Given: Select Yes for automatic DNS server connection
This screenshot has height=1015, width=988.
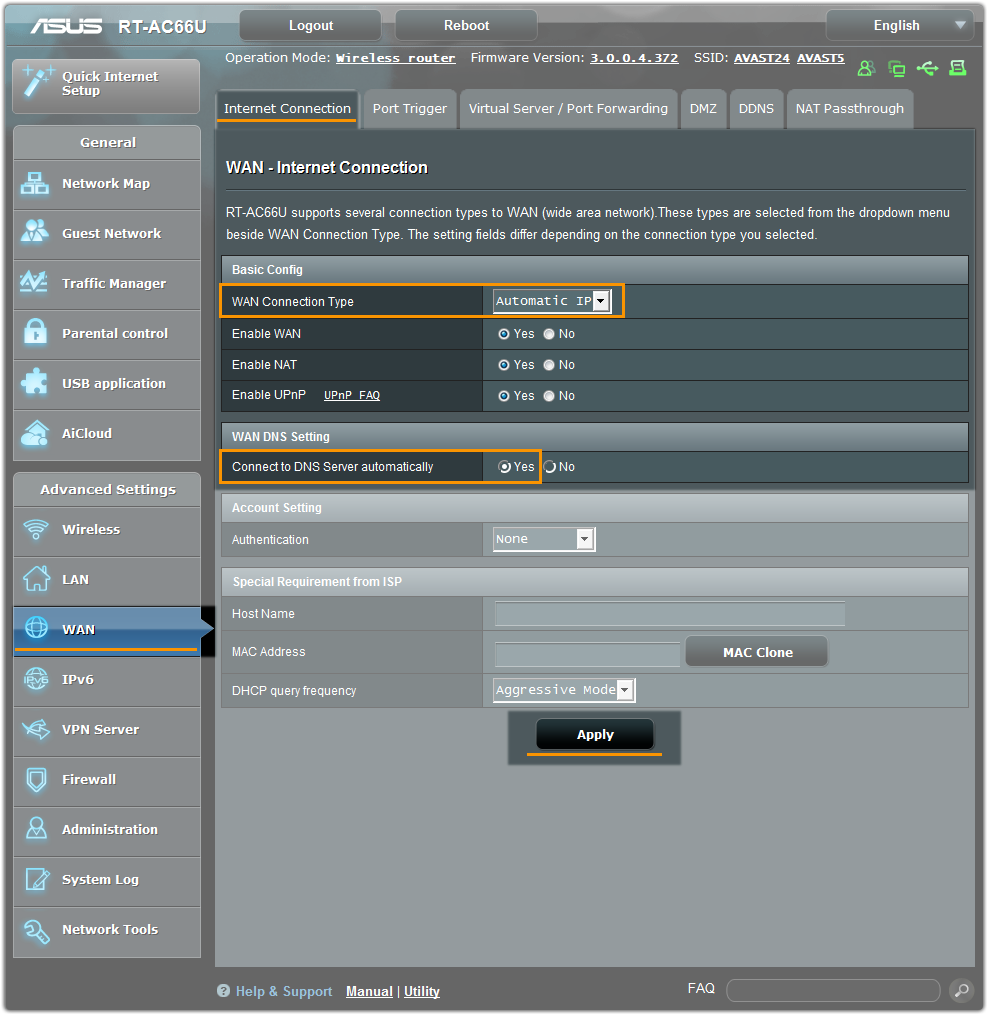Looking at the screenshot, I should coord(504,467).
